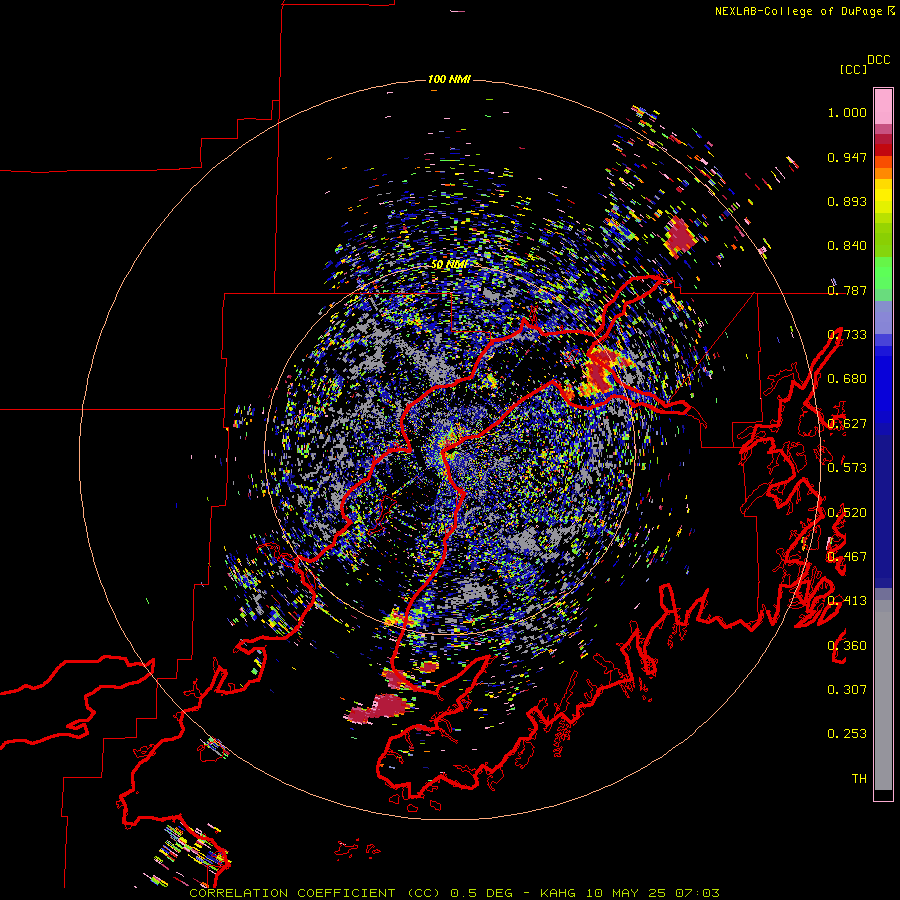Select the 0.413 scale value

(847, 600)
